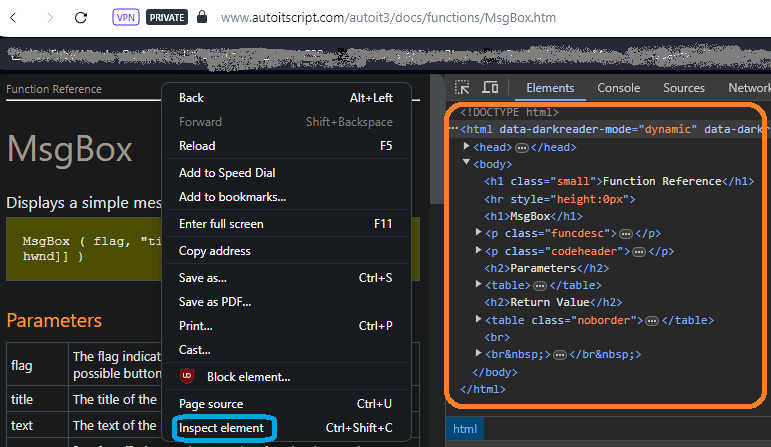Choose Inspect element
Image resolution: width=771 pixels, height=447 pixels.
click(x=286, y=428)
